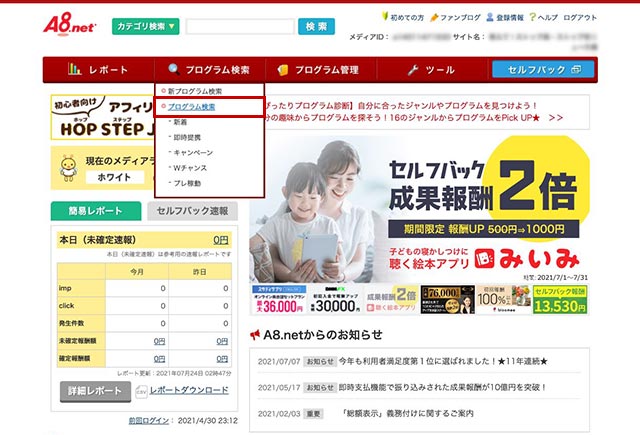
Task: Click the プログラム管理 folder icon
Action: click(x=283, y=70)
